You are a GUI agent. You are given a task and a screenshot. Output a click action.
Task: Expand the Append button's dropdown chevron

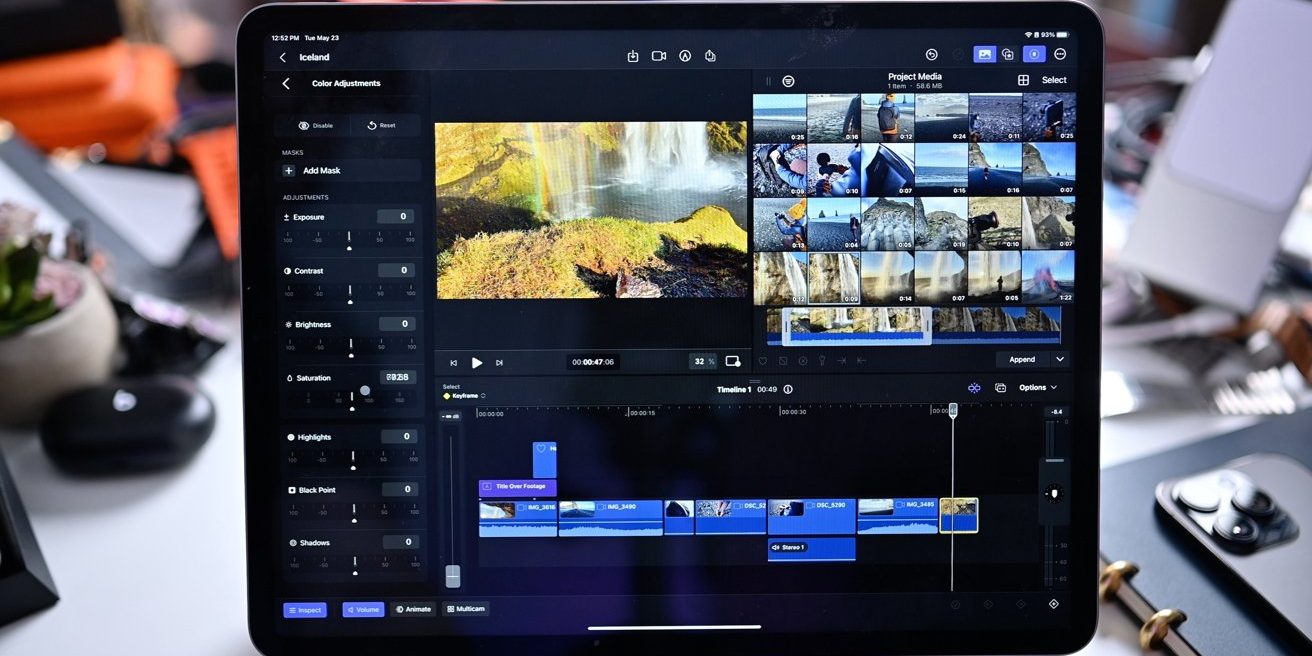[x=1058, y=359]
